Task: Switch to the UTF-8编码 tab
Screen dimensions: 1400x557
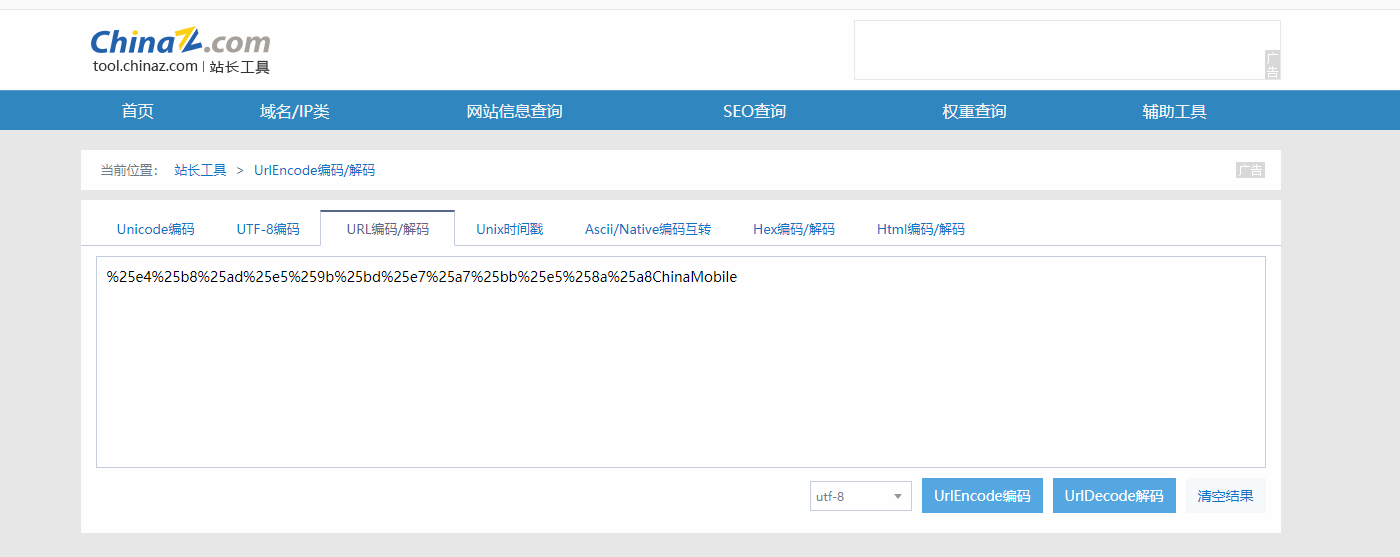Action: click(x=268, y=229)
